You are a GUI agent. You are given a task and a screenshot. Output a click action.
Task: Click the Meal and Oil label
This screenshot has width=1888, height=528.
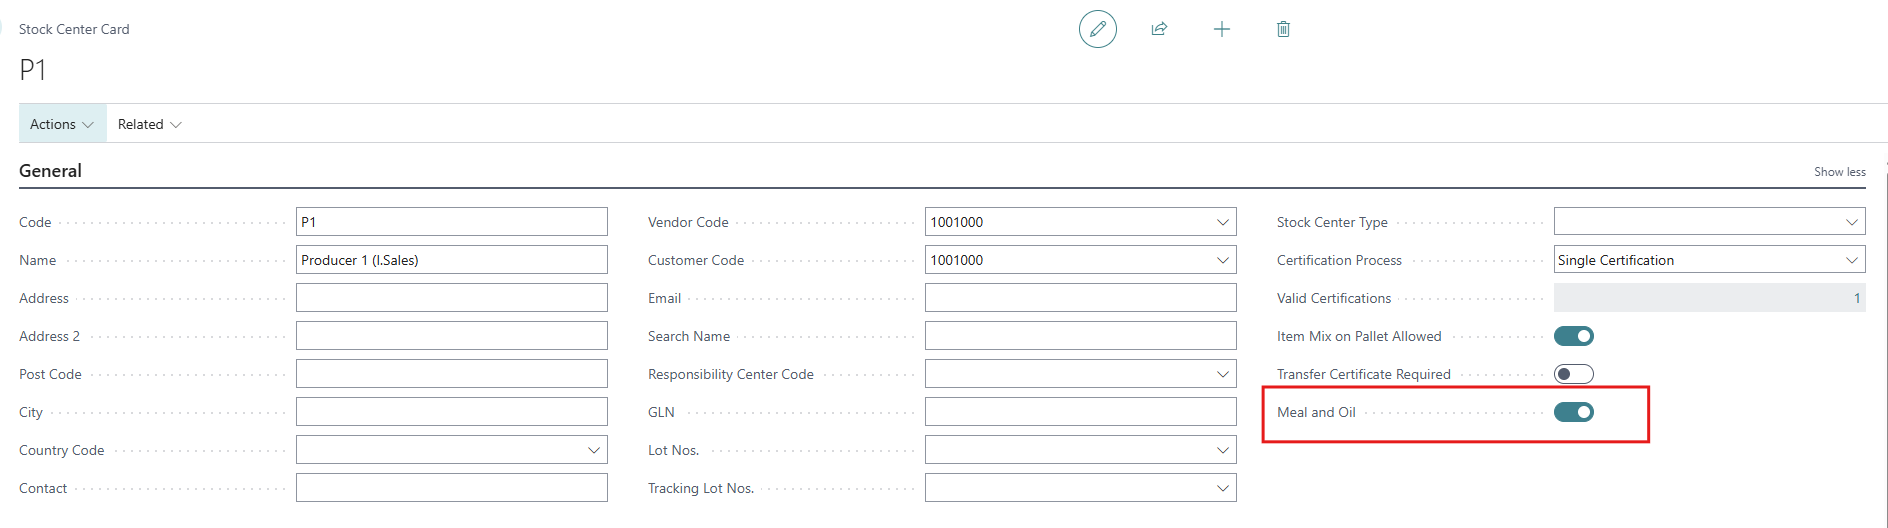[x=1316, y=412]
